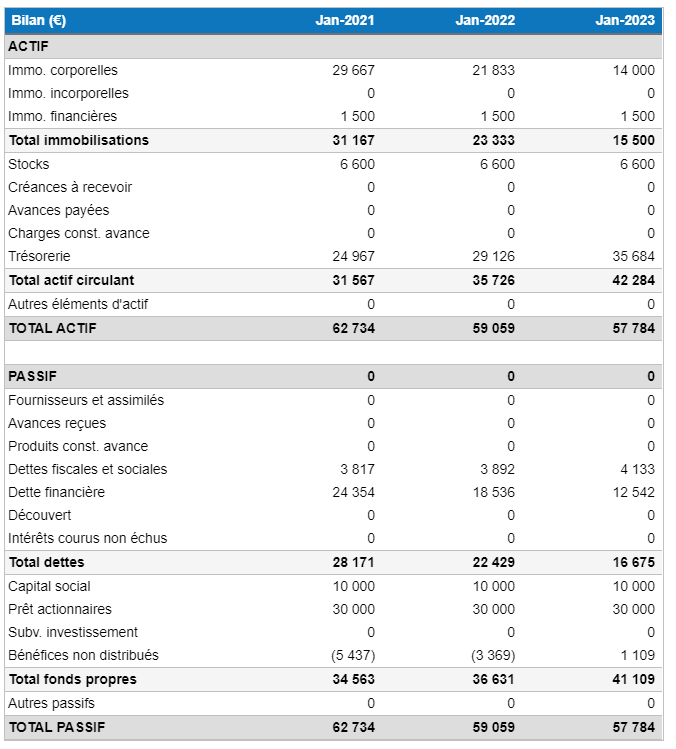Click Total fonds propres Jan-2023 value 41 109

634,679
